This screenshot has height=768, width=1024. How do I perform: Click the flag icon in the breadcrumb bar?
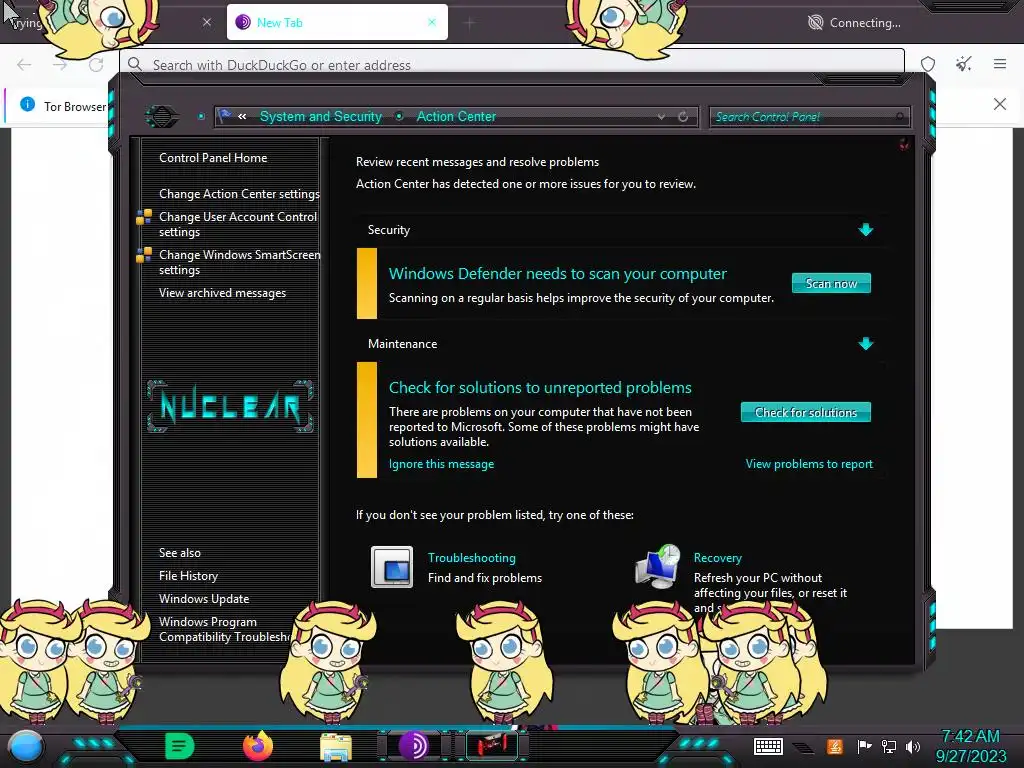point(225,116)
